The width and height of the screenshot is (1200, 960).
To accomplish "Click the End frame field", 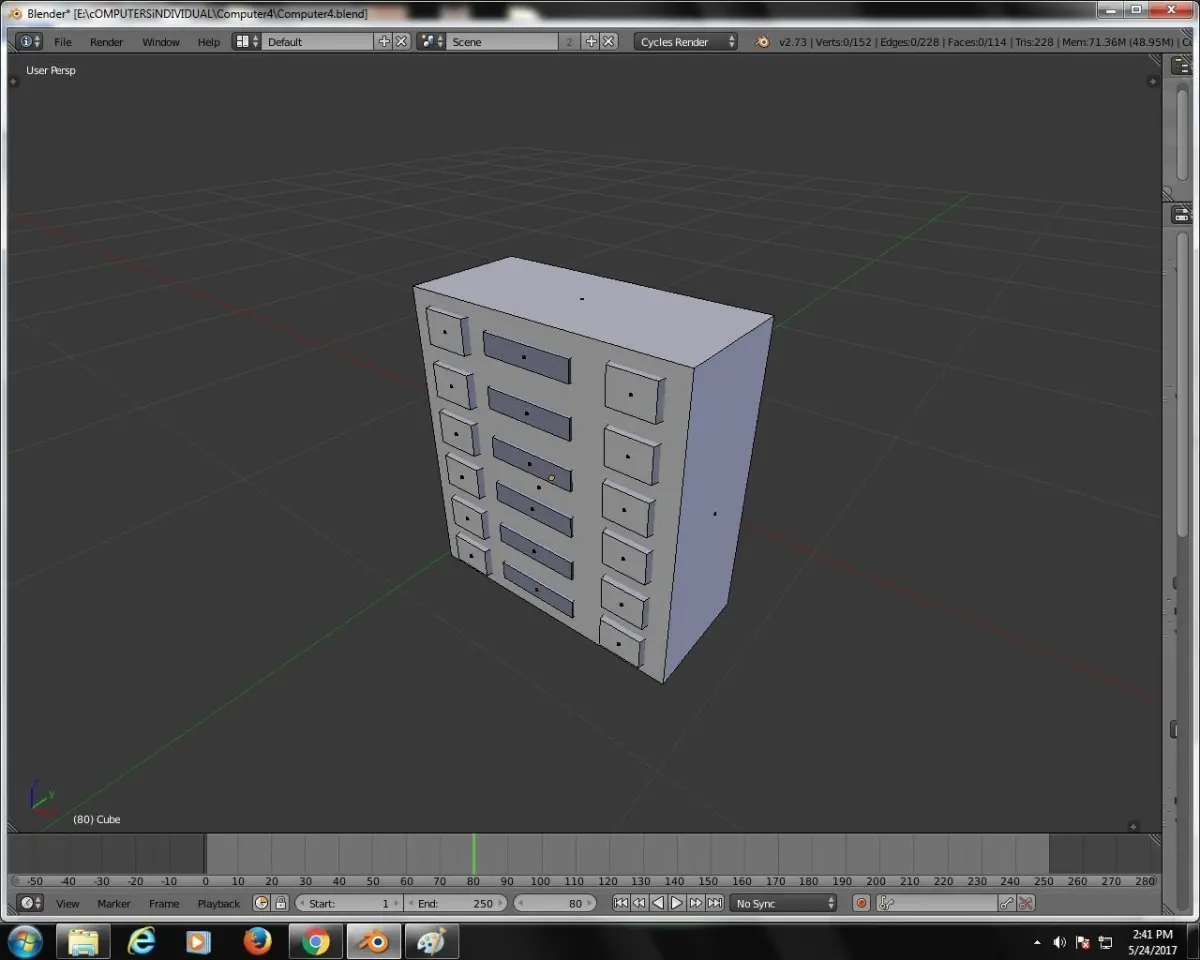I will click(x=456, y=903).
